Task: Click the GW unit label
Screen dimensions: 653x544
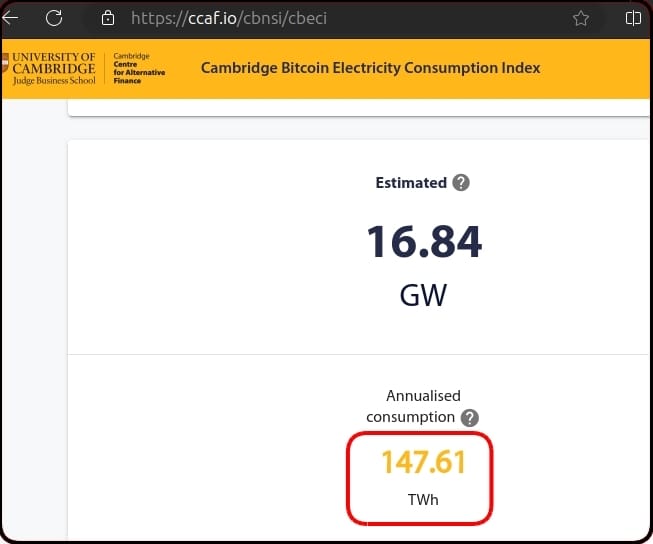Action: point(423,295)
